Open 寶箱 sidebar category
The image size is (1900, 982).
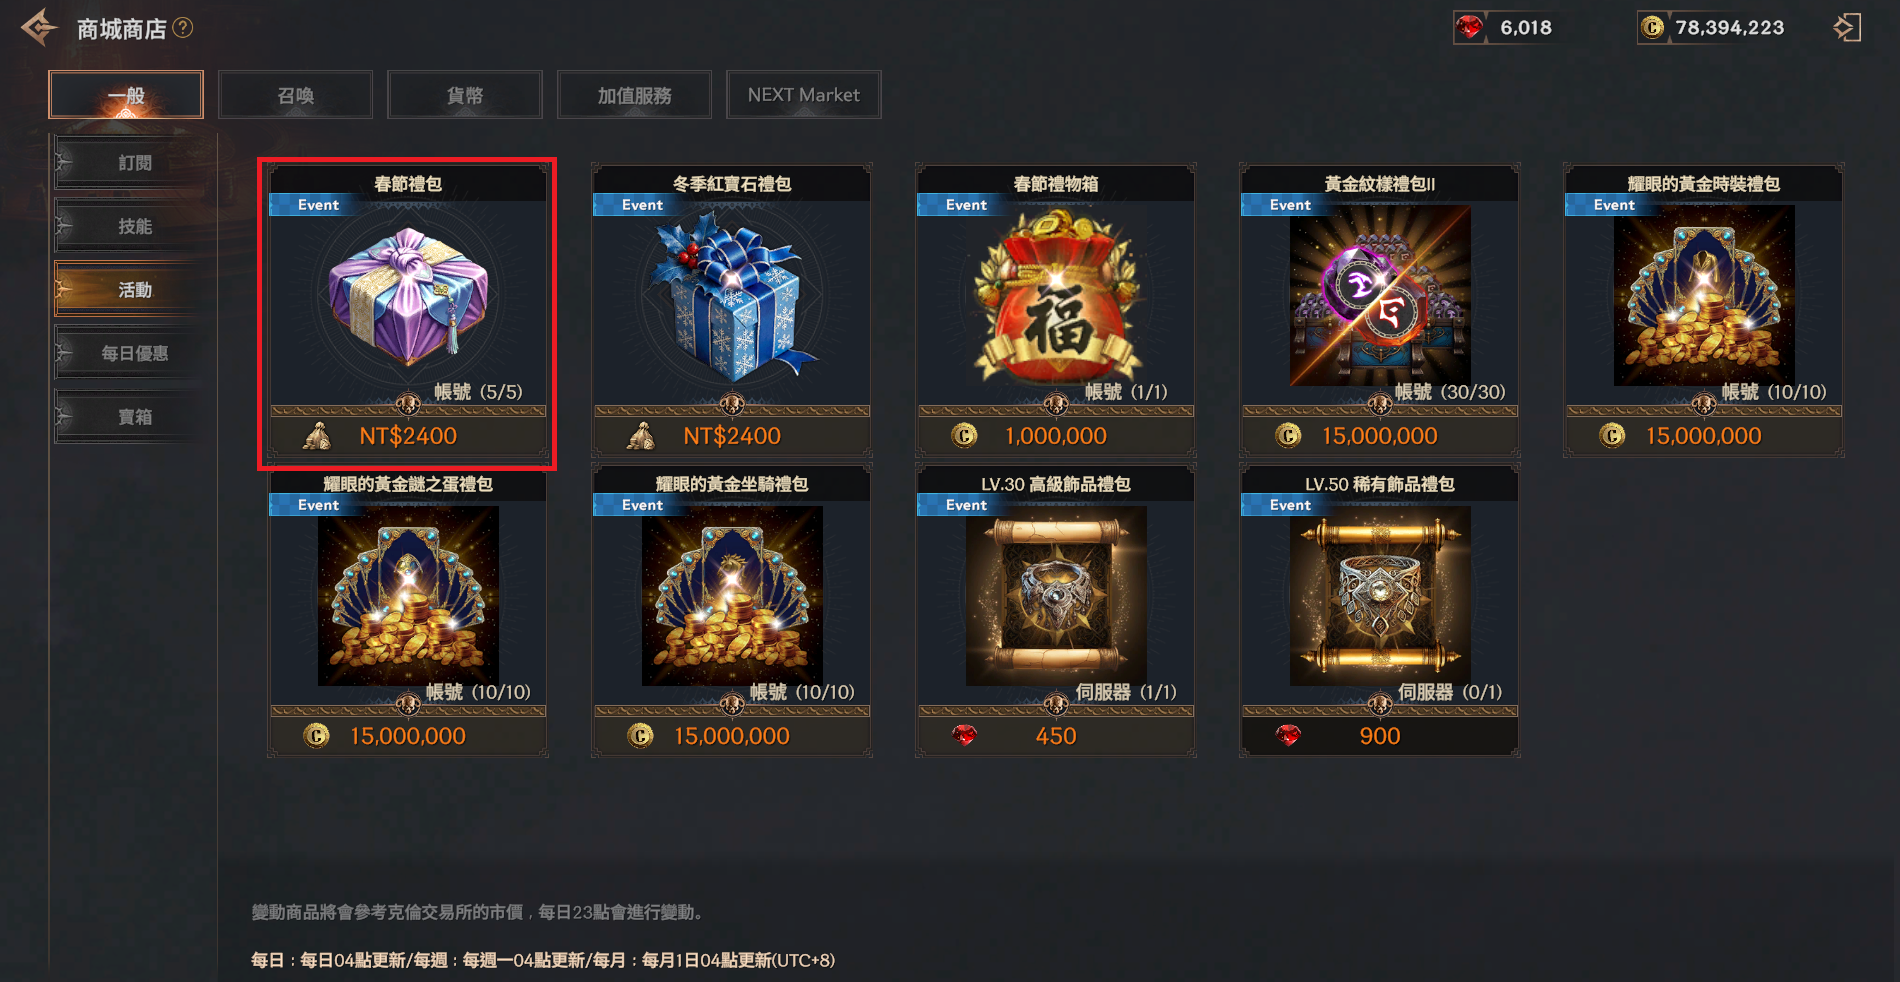click(x=135, y=417)
